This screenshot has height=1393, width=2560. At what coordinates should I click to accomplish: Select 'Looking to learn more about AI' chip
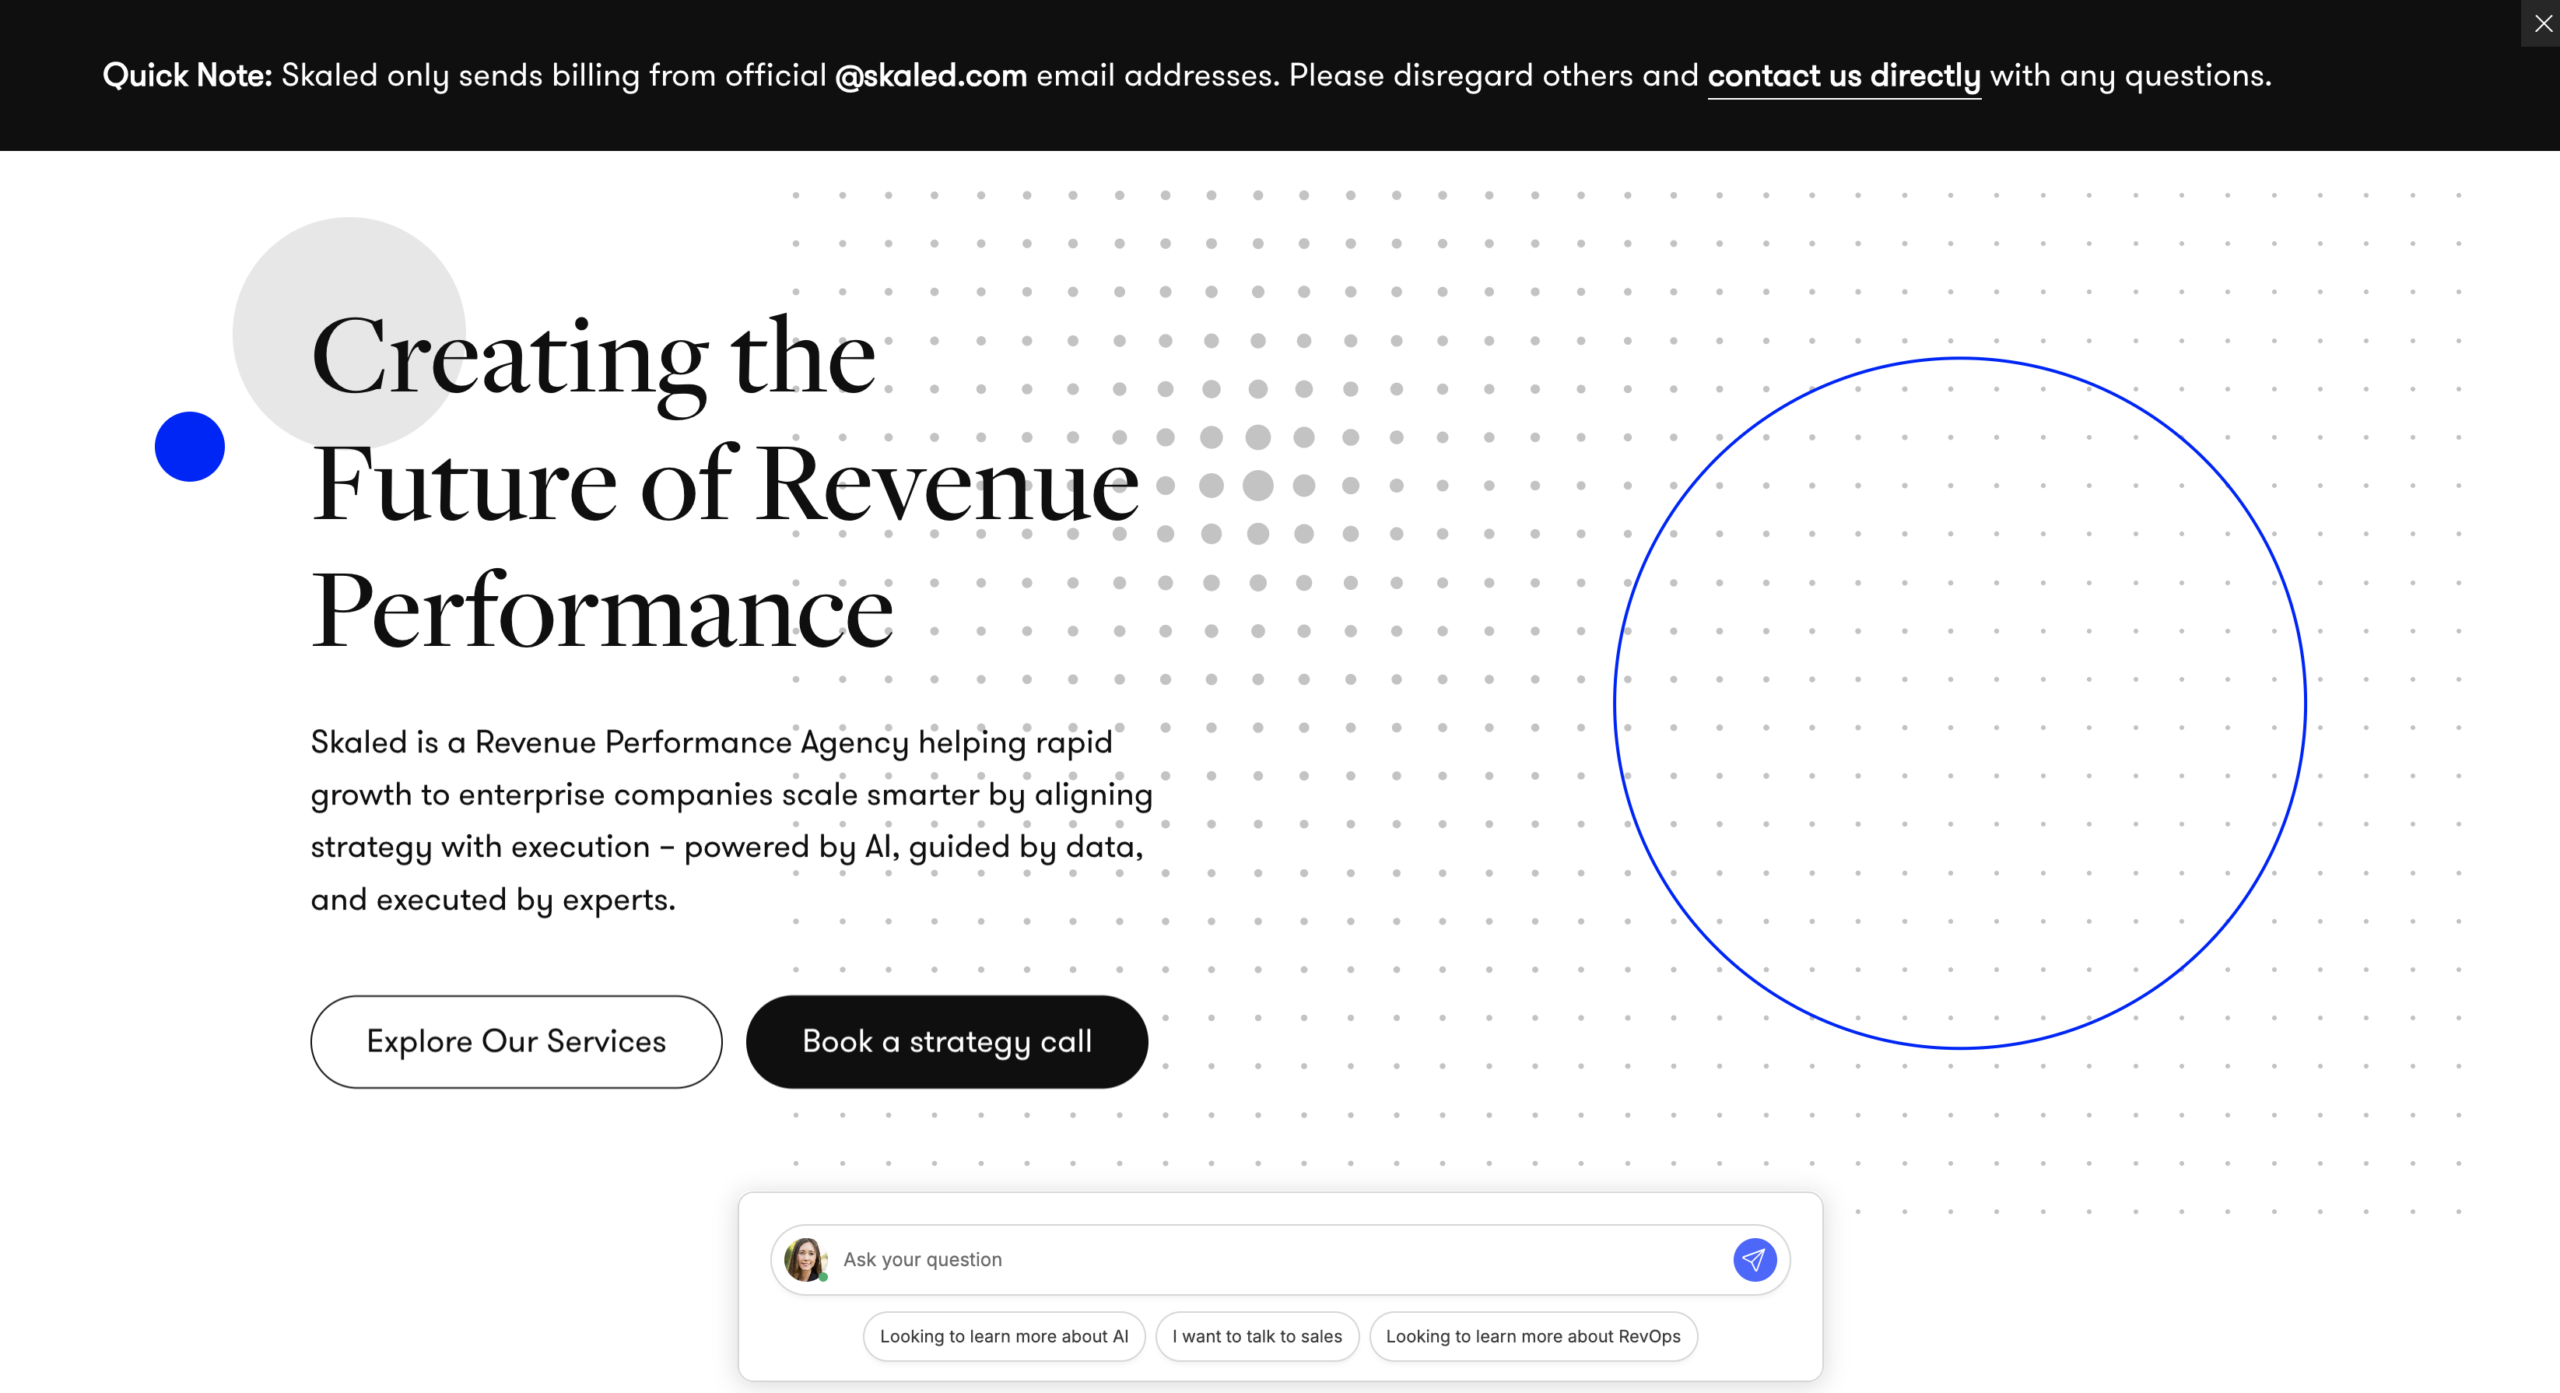pos(1004,1336)
